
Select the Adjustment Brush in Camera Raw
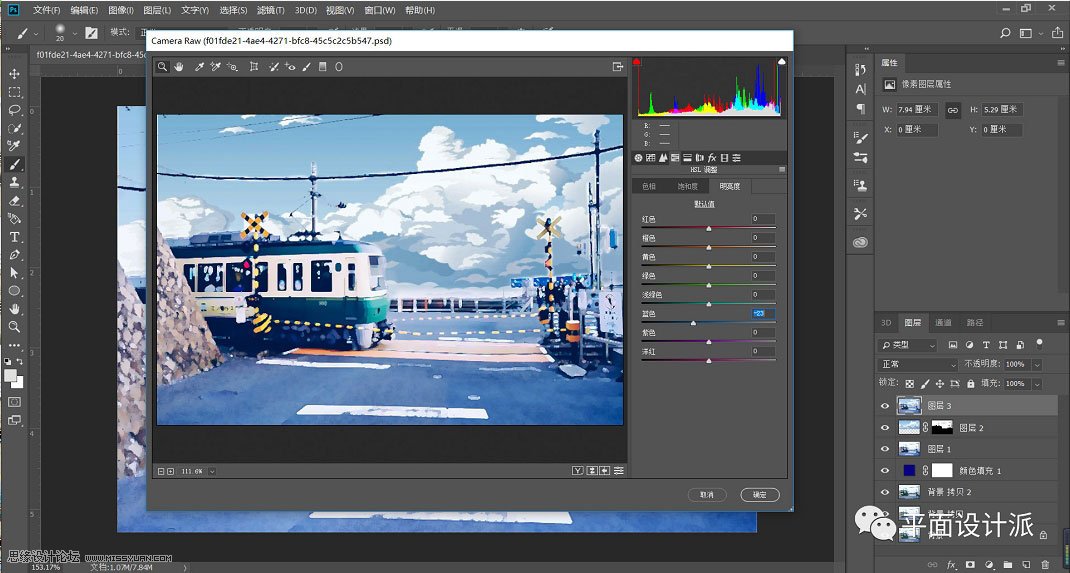[306, 67]
